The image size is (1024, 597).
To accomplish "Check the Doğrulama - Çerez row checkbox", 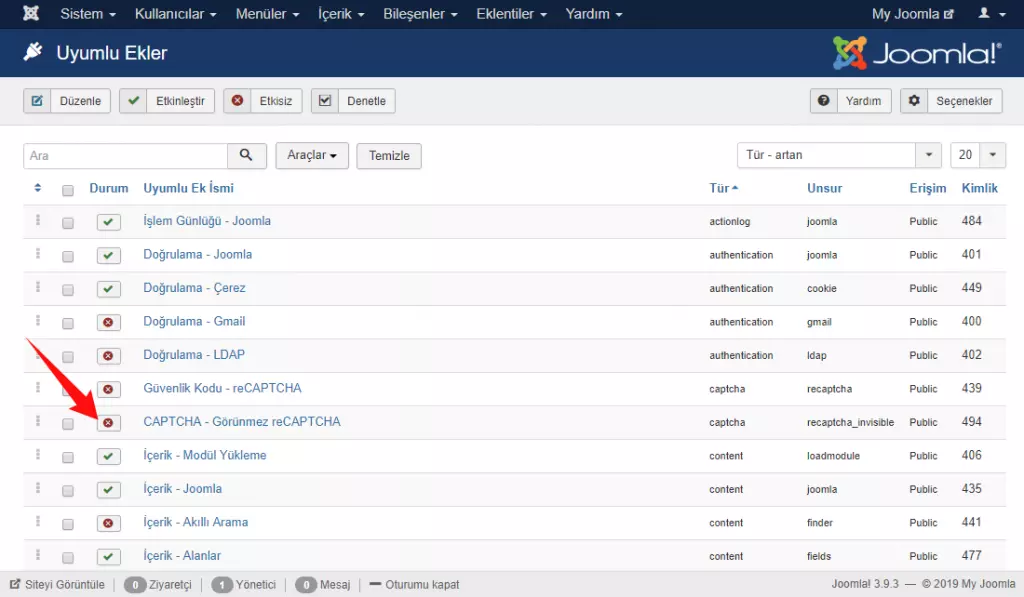I will (x=68, y=289).
